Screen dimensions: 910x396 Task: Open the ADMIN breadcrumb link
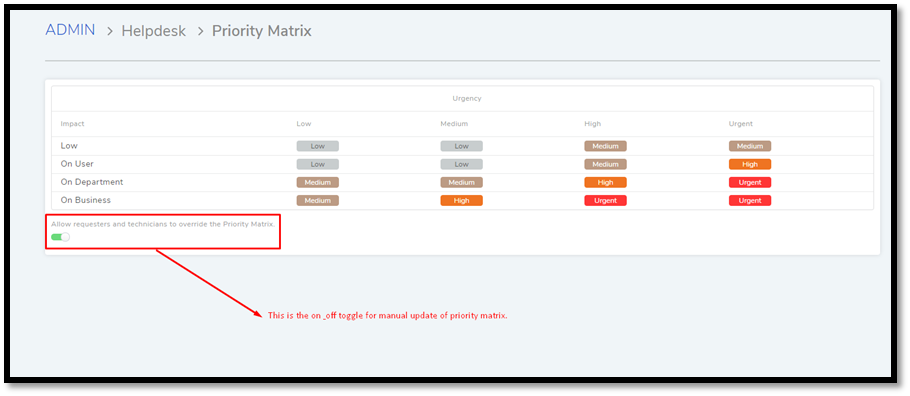click(70, 30)
